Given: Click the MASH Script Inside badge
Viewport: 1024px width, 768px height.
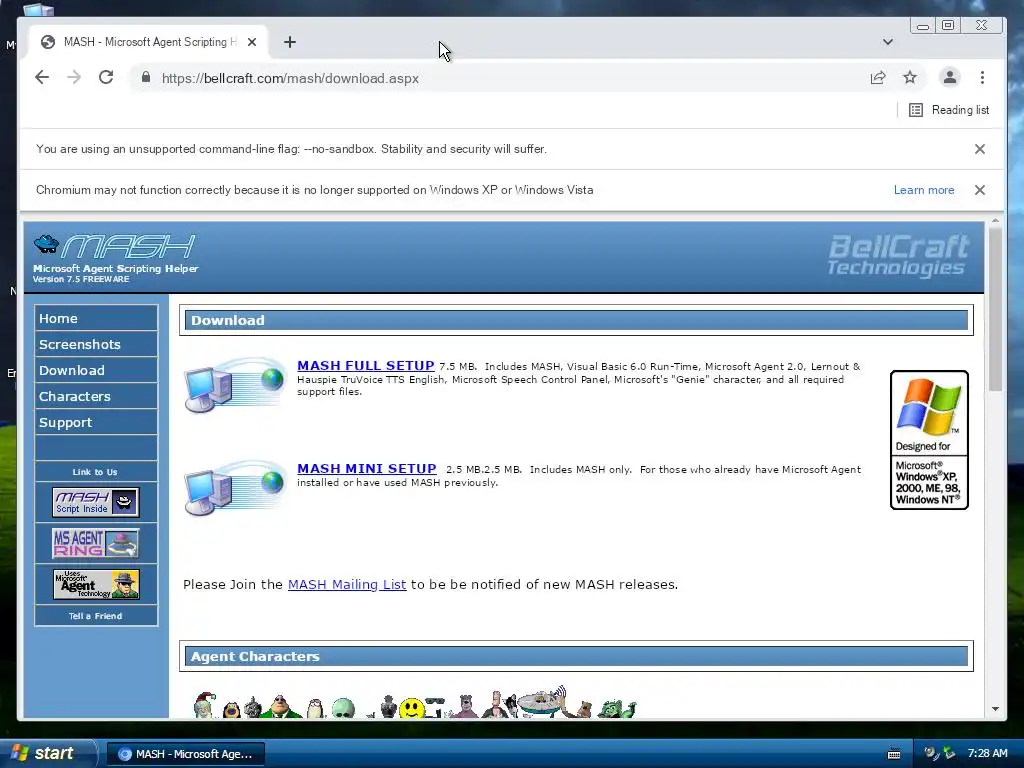Looking at the screenshot, I should coord(95,502).
